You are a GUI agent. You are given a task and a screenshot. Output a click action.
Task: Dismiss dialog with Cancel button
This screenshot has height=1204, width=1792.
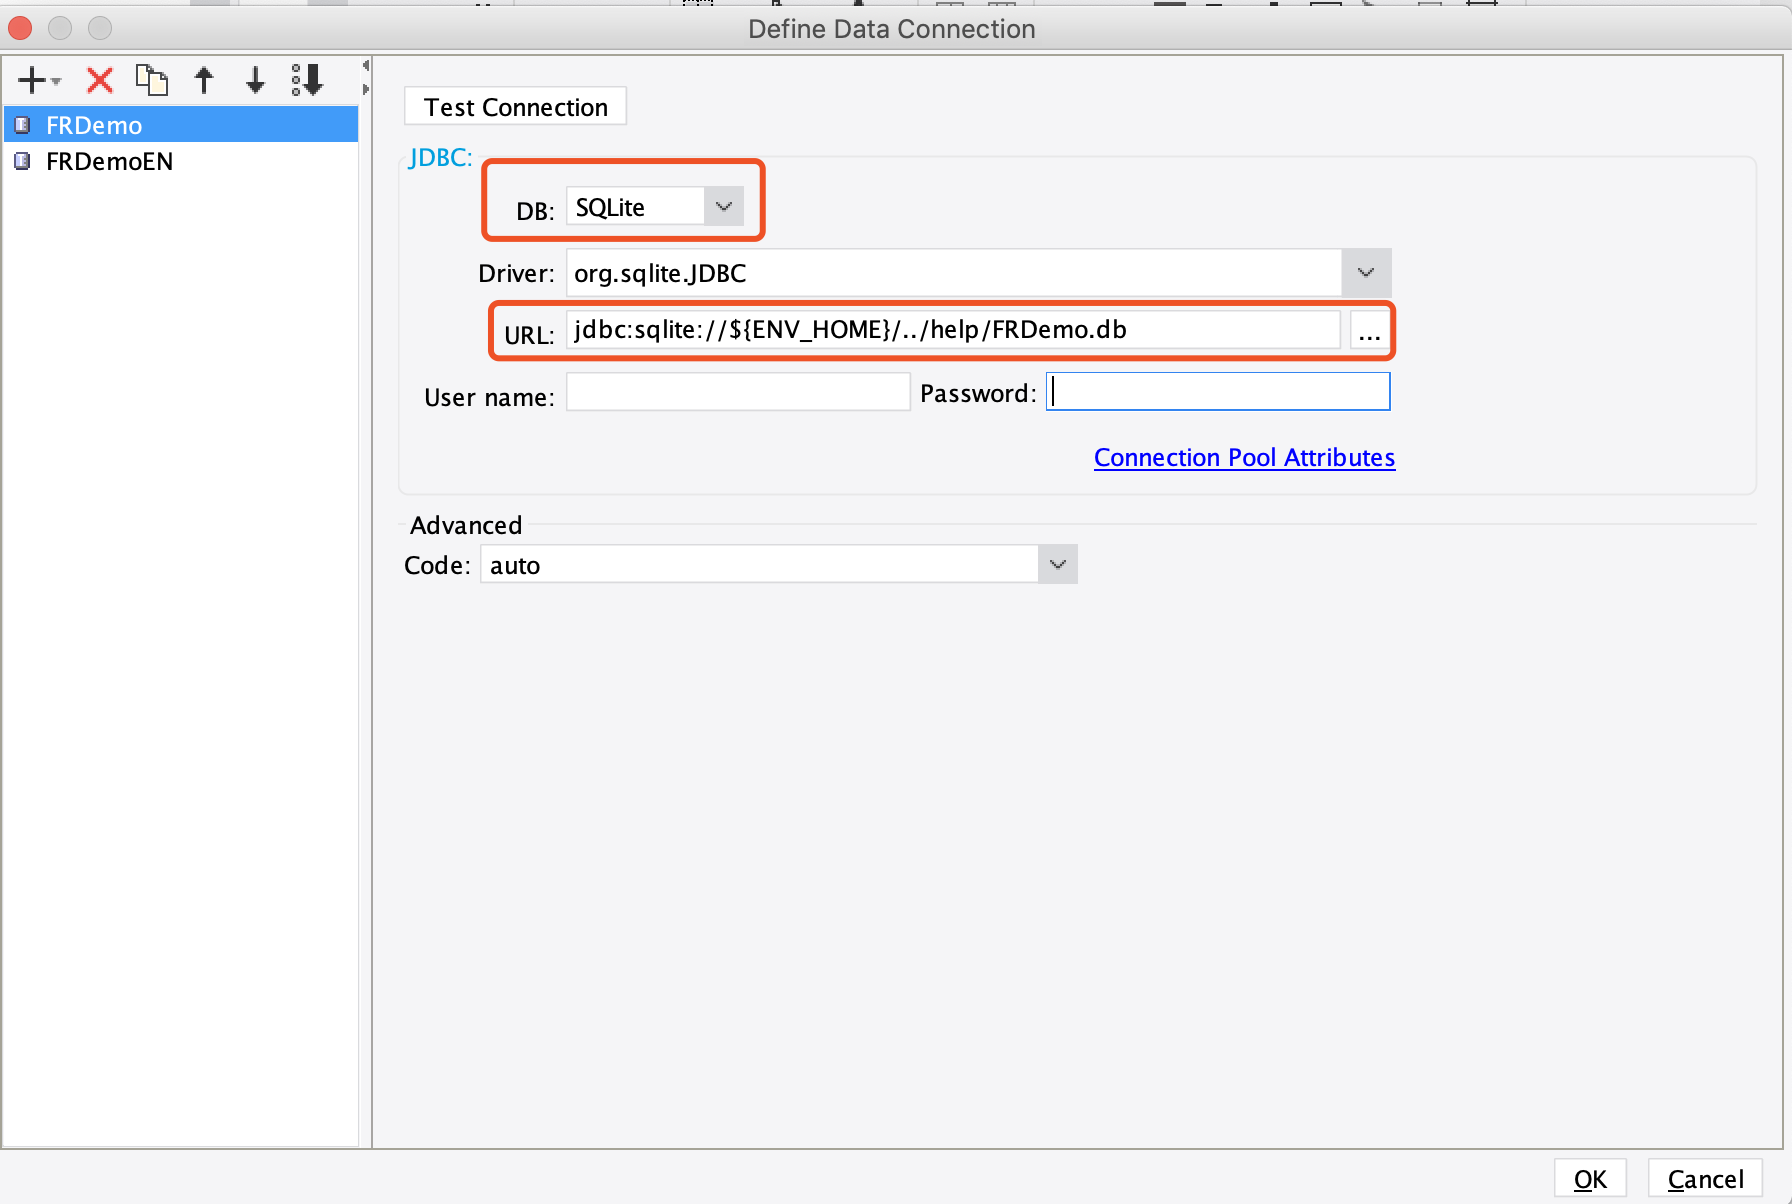tap(1705, 1179)
